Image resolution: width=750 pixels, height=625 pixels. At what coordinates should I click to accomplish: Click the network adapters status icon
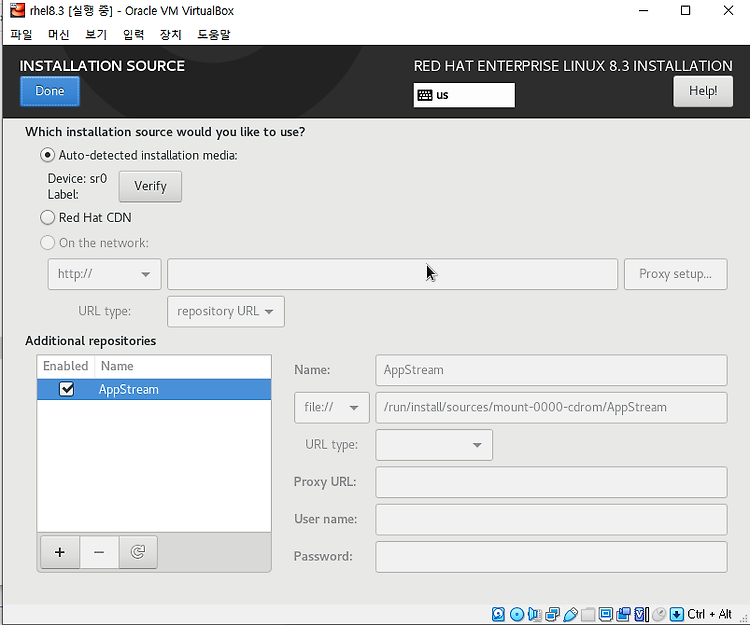click(x=552, y=614)
